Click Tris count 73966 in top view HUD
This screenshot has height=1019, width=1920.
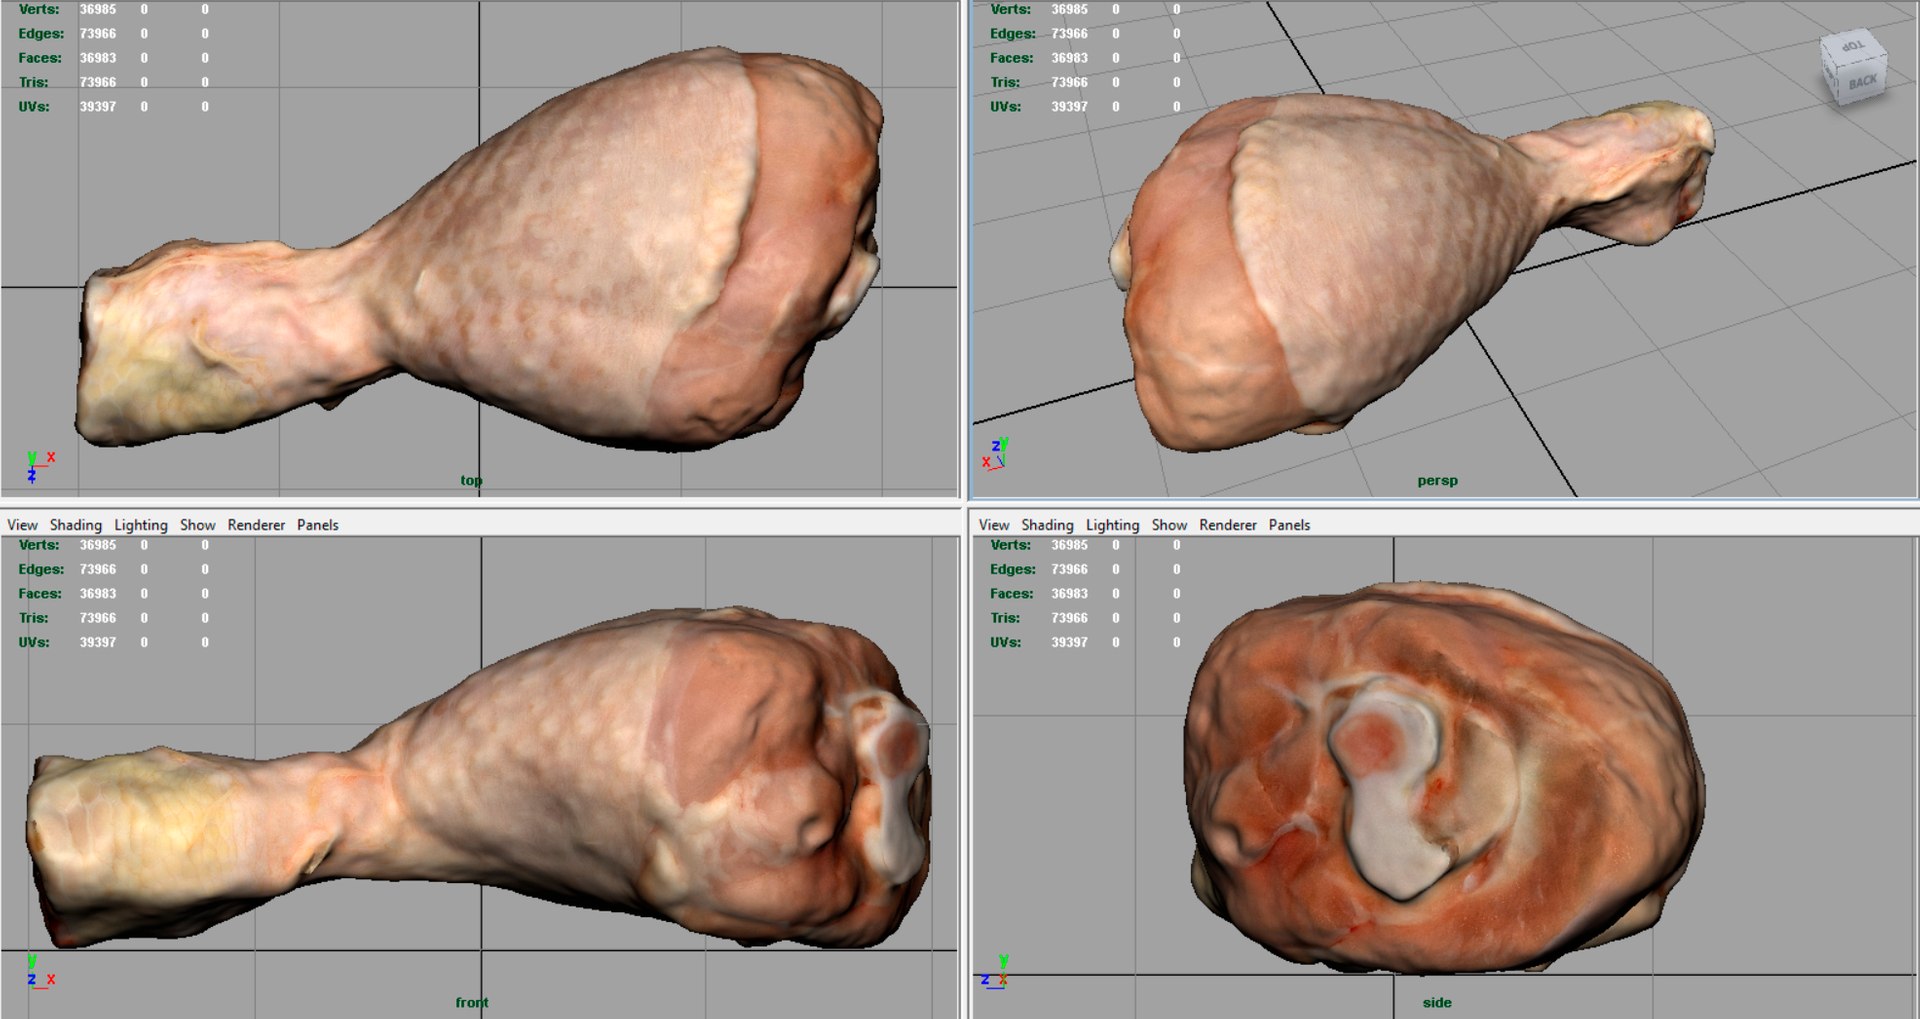98,82
